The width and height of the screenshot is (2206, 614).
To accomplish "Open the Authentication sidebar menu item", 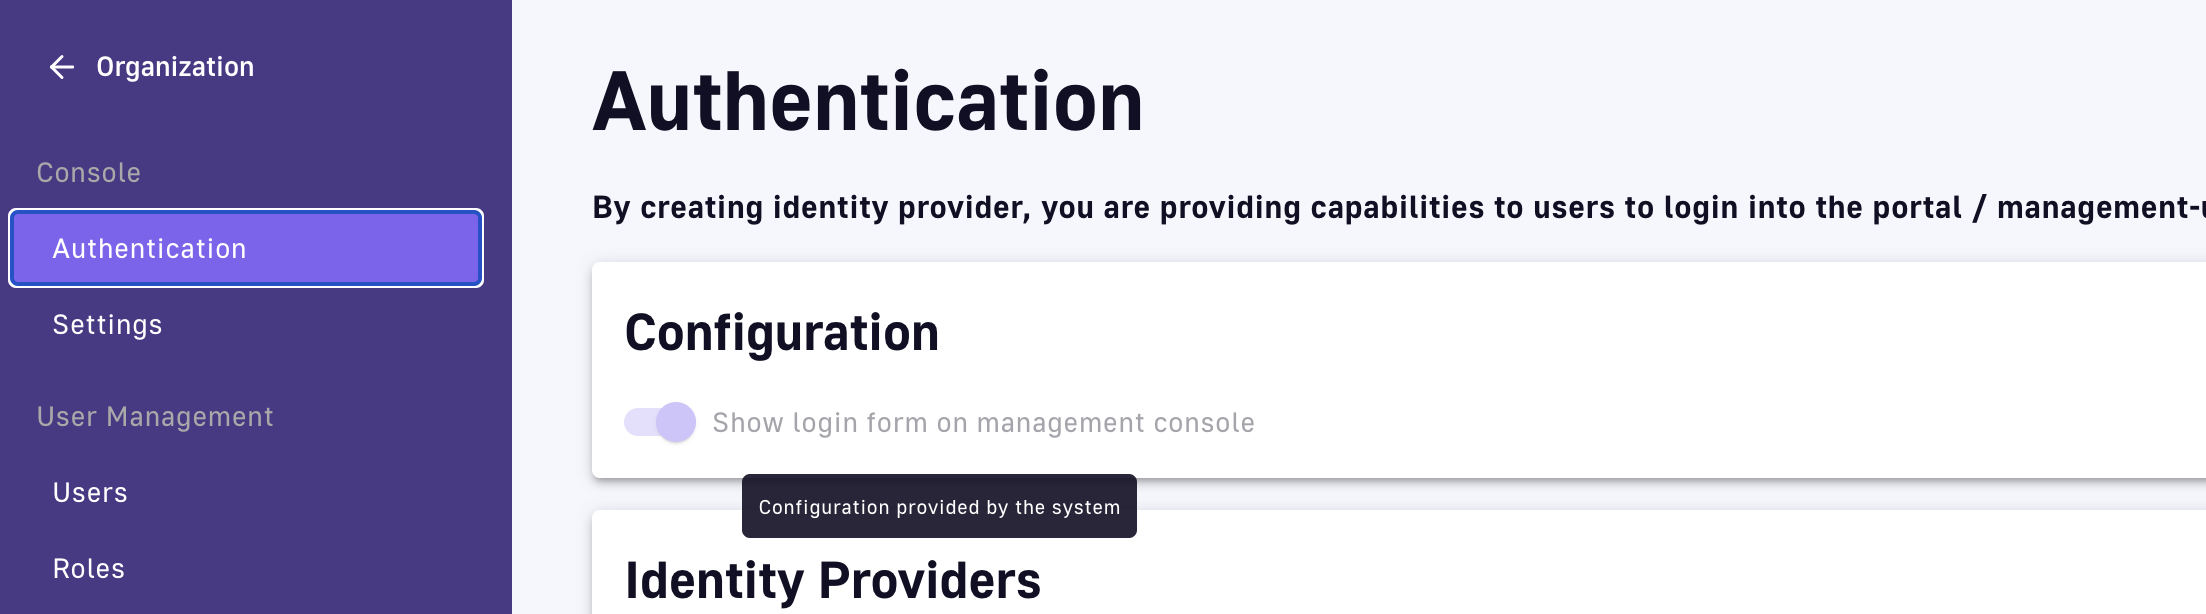I will (x=245, y=248).
